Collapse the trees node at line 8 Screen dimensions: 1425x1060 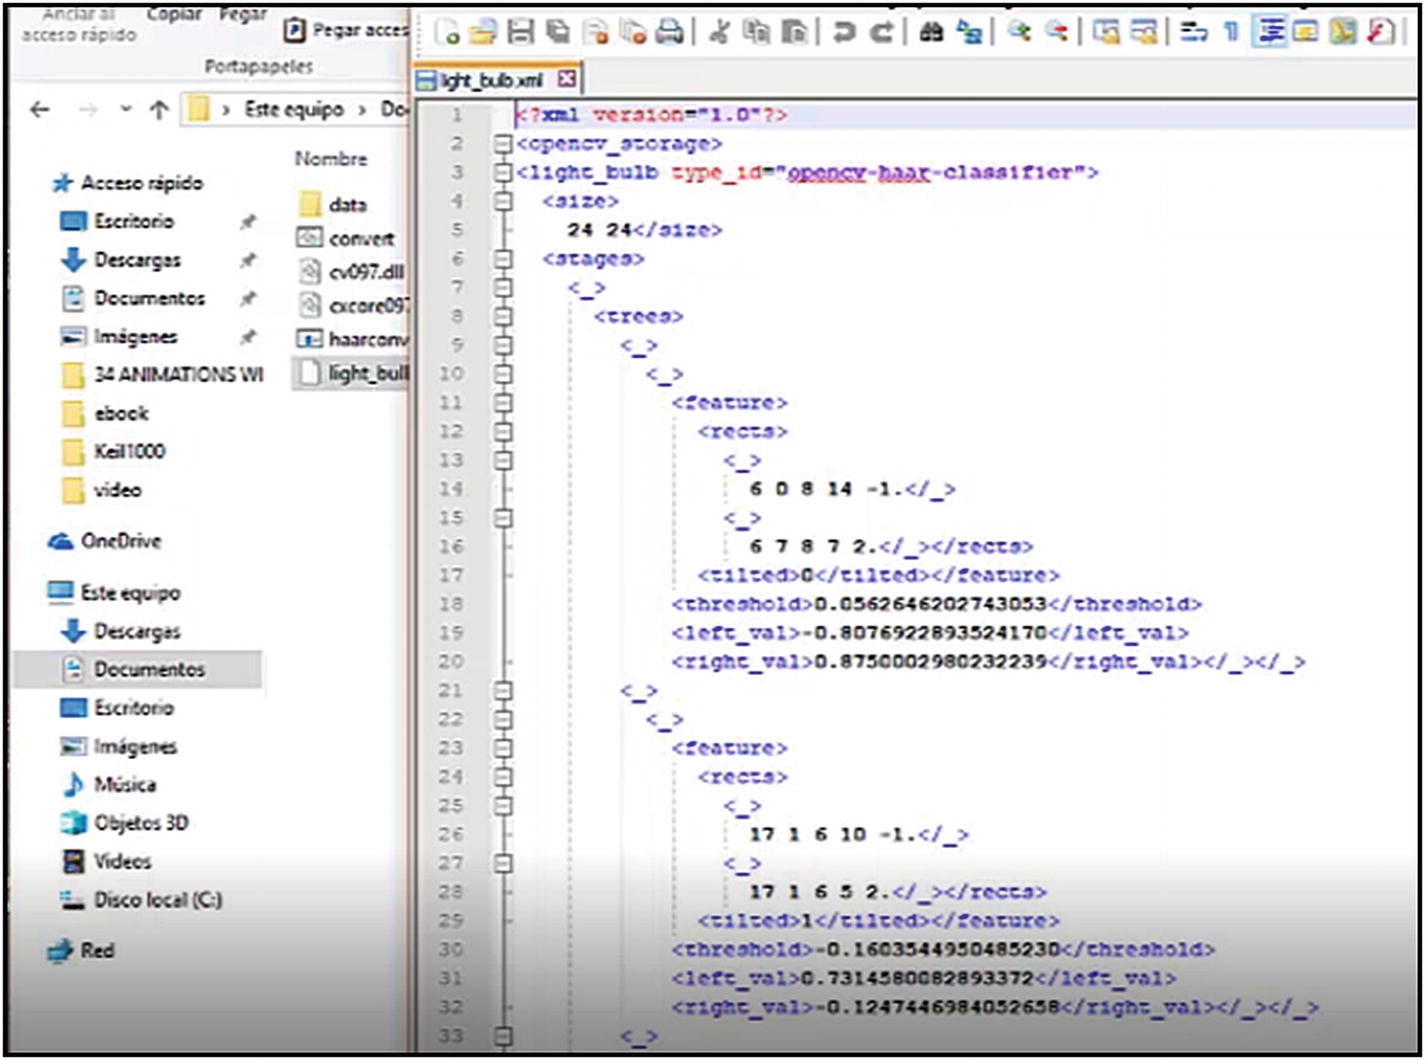[503, 316]
